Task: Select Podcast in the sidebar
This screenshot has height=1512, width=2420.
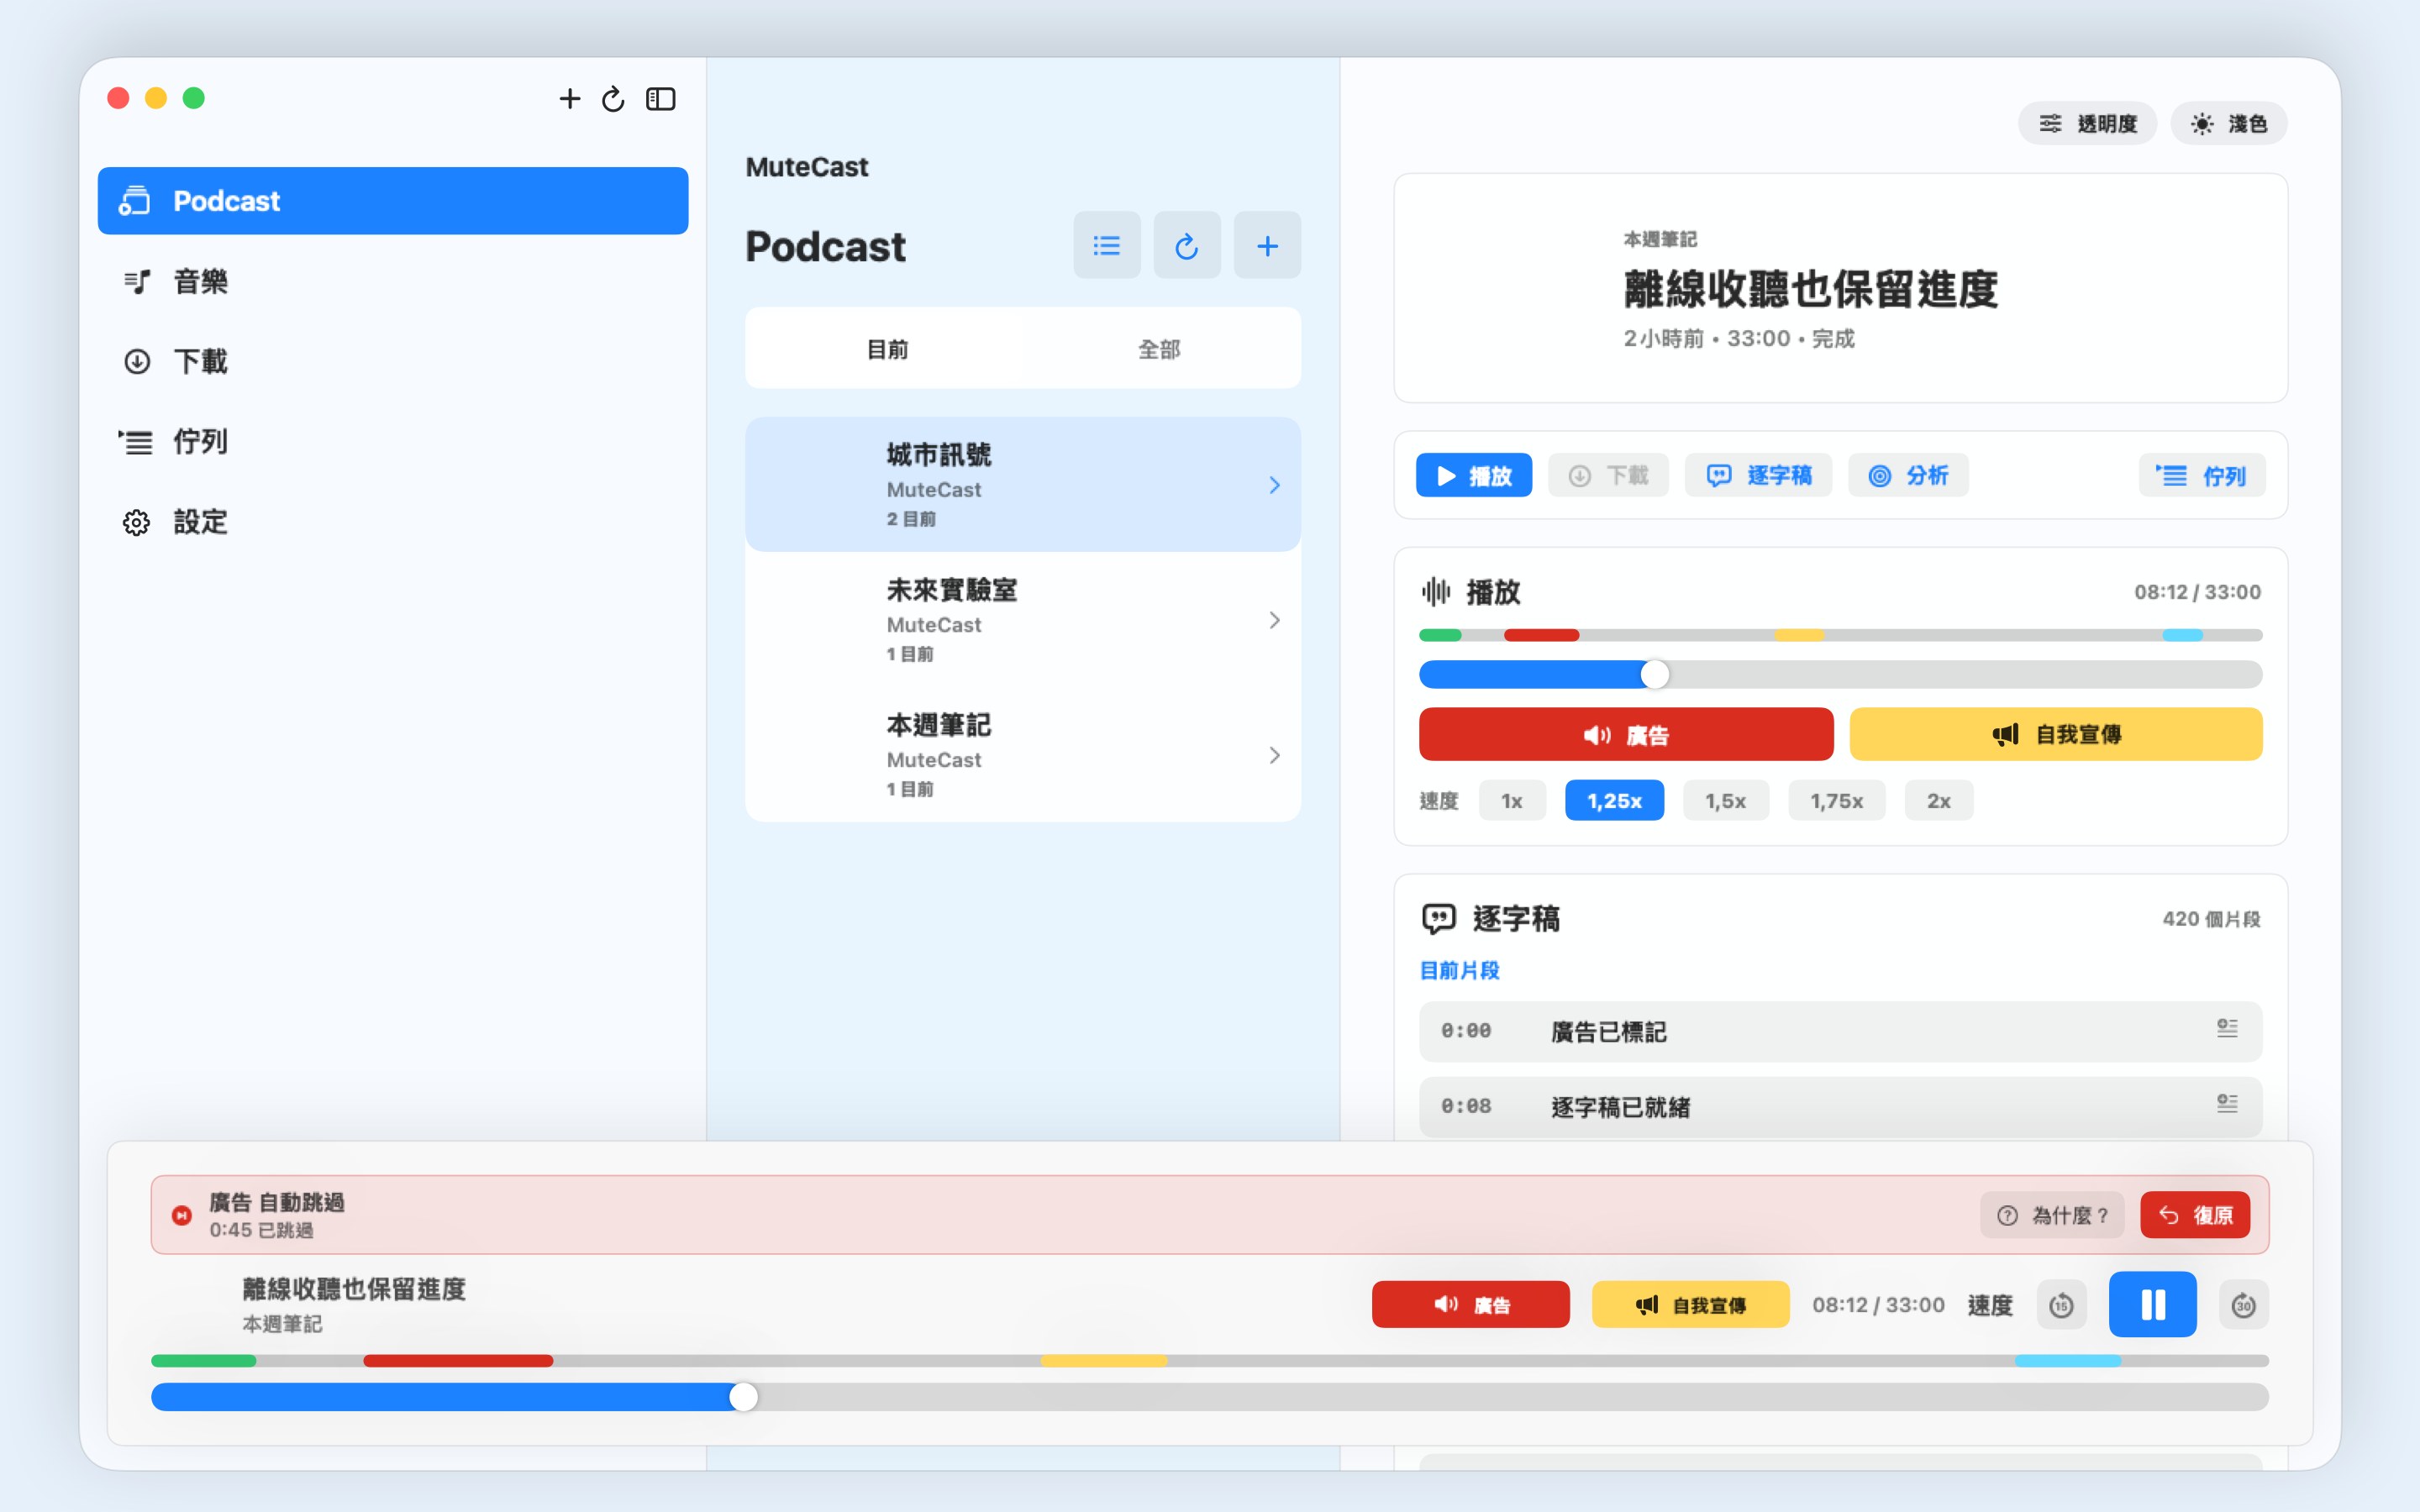Action: pos(393,200)
